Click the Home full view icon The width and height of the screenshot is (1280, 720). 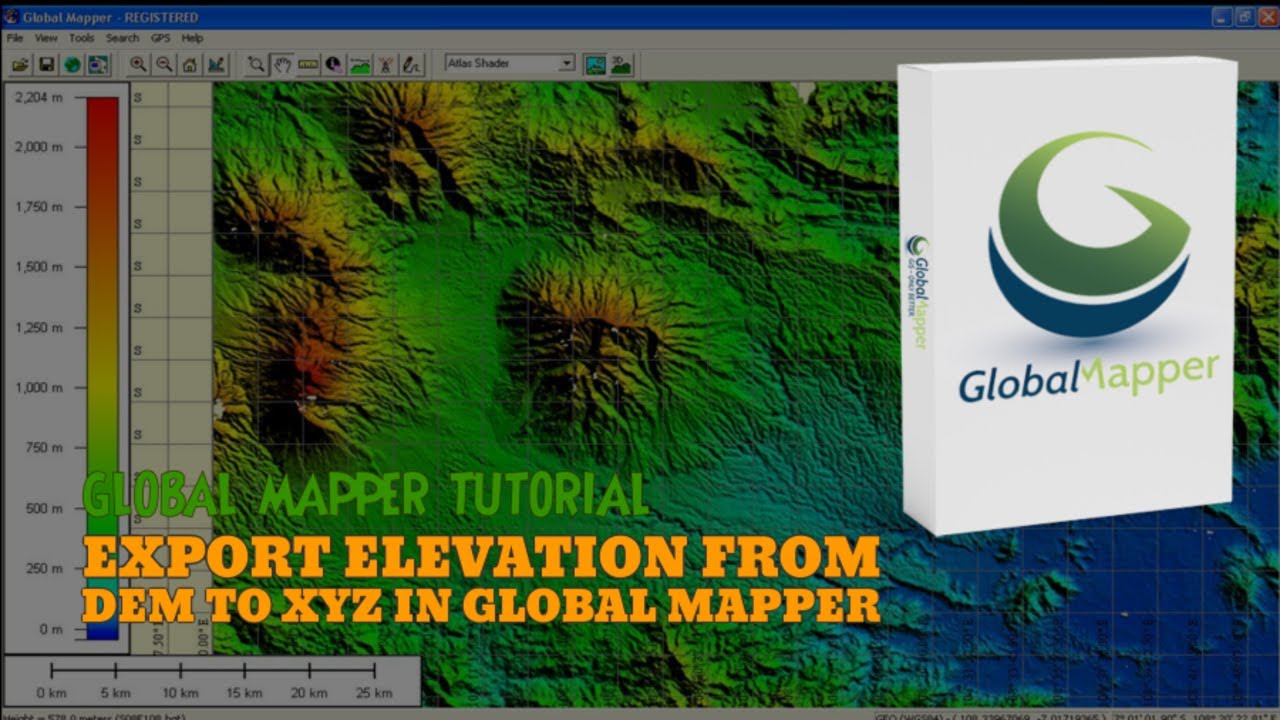[x=190, y=64]
